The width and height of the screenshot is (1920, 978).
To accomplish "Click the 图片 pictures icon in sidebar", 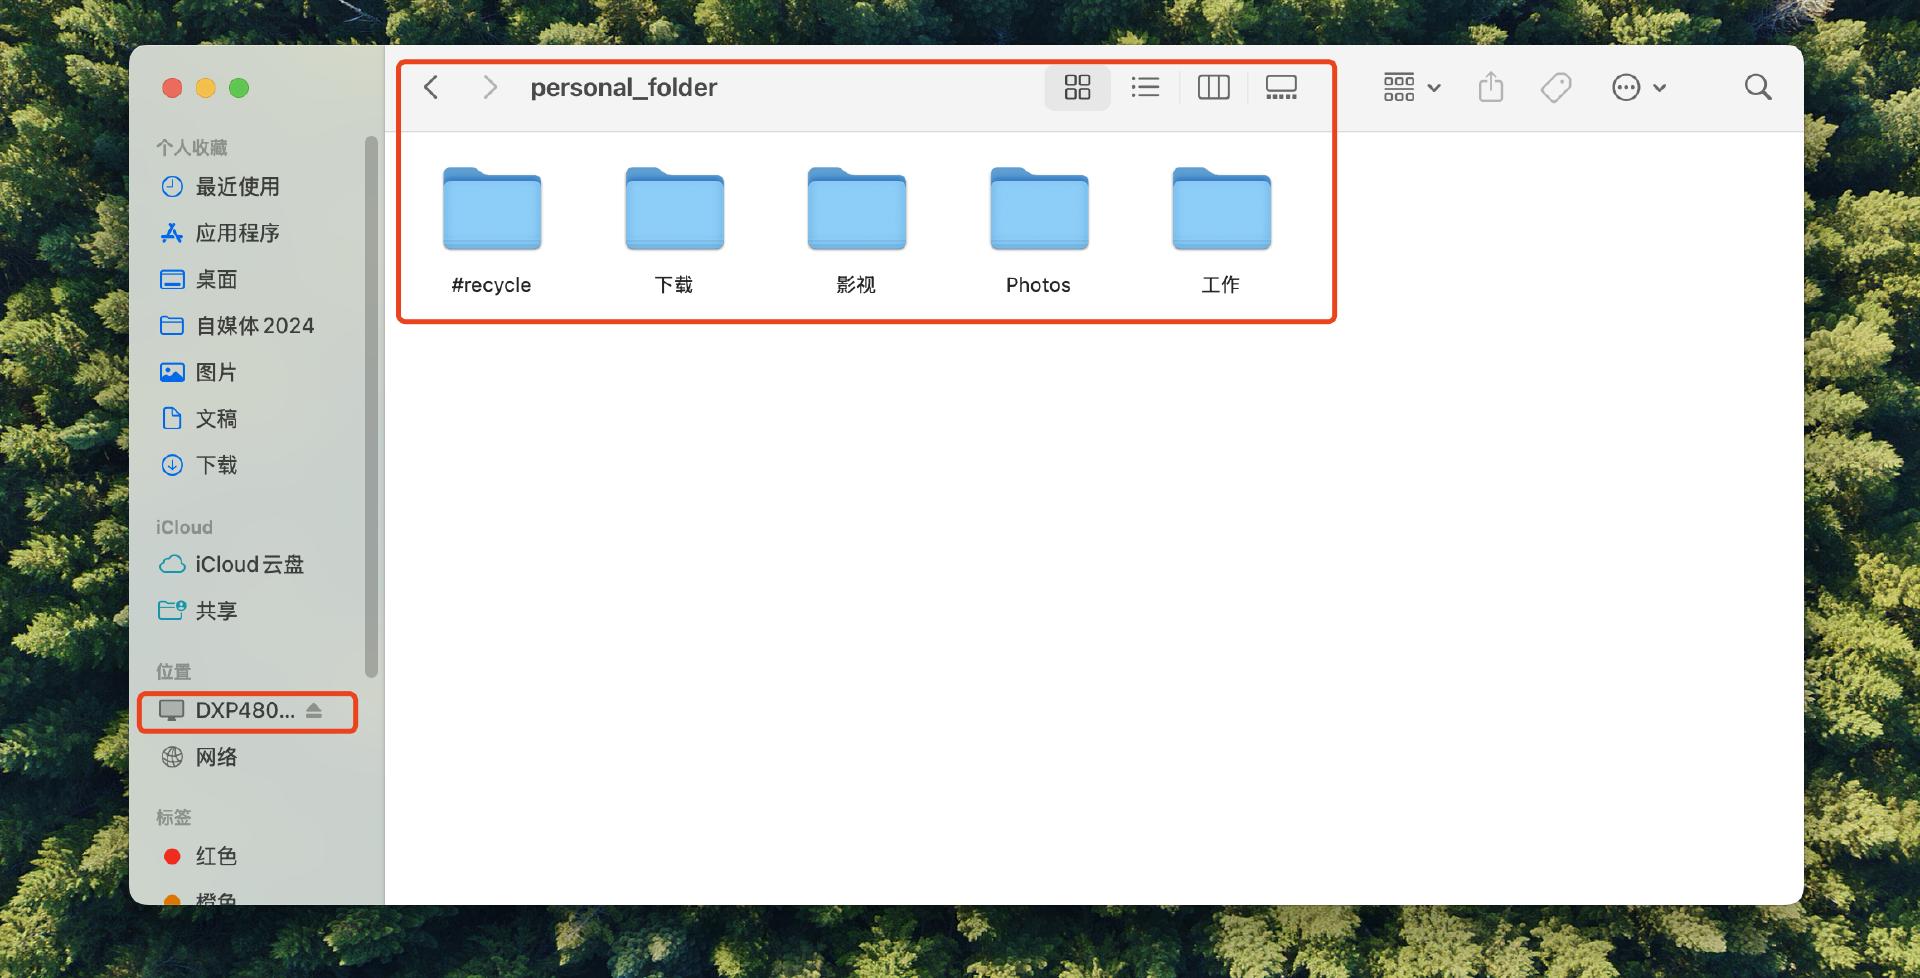I will pyautogui.click(x=172, y=372).
